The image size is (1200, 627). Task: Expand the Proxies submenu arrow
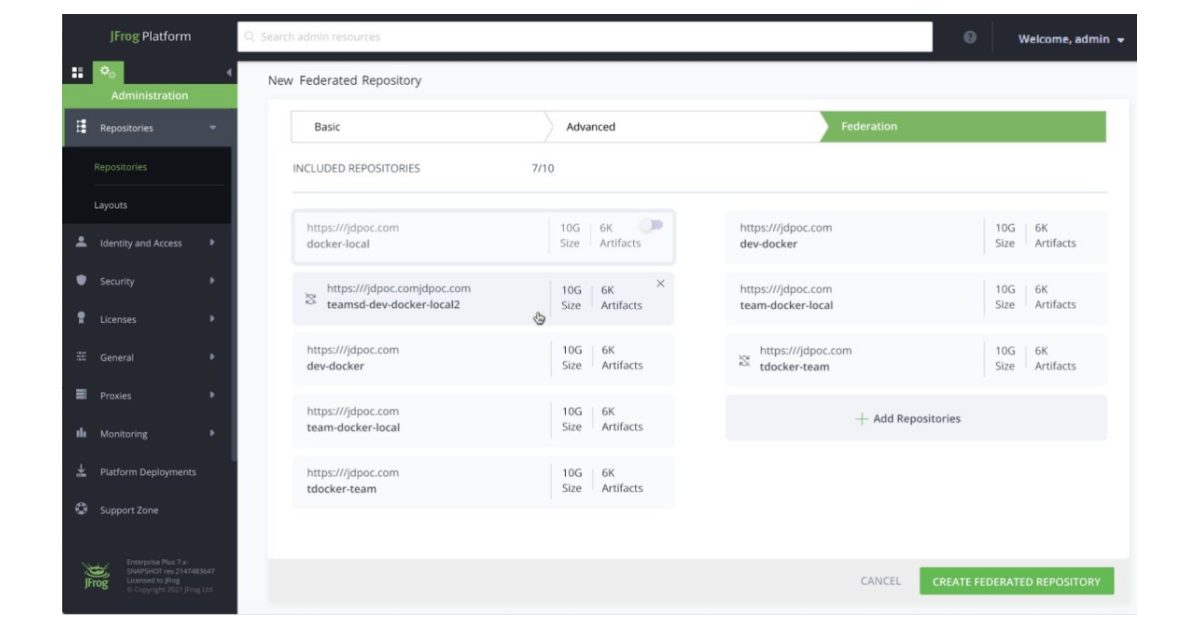point(212,395)
